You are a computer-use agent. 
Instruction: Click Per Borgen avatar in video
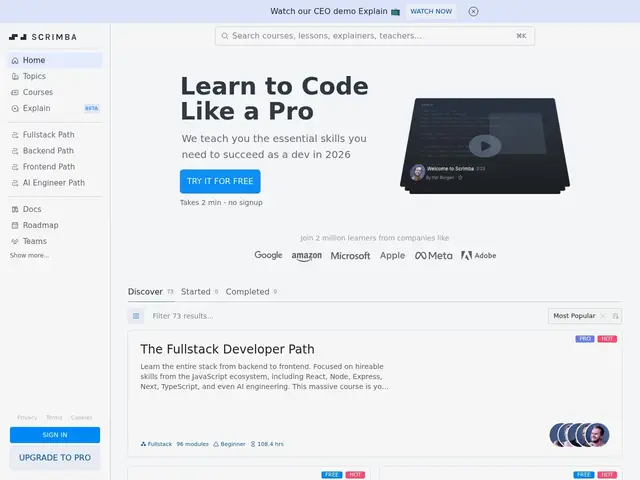tap(418, 172)
